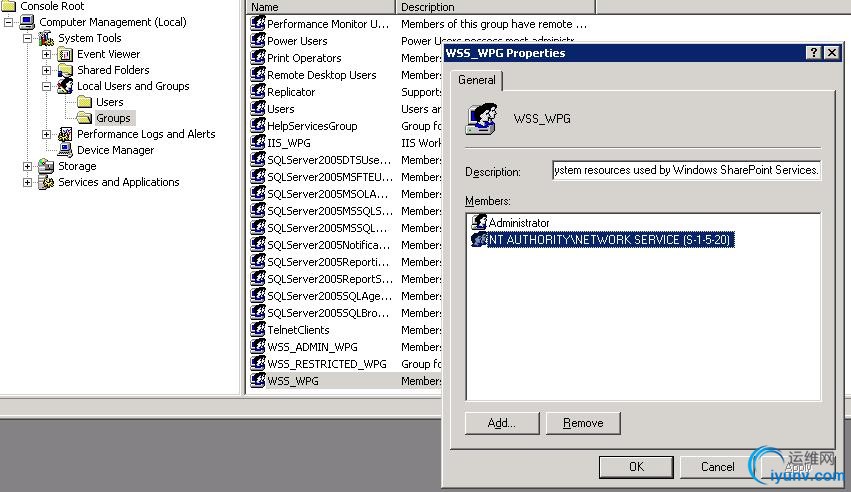The image size is (851, 492).
Task: Click the Computer Management computer icon
Action: tap(27, 22)
